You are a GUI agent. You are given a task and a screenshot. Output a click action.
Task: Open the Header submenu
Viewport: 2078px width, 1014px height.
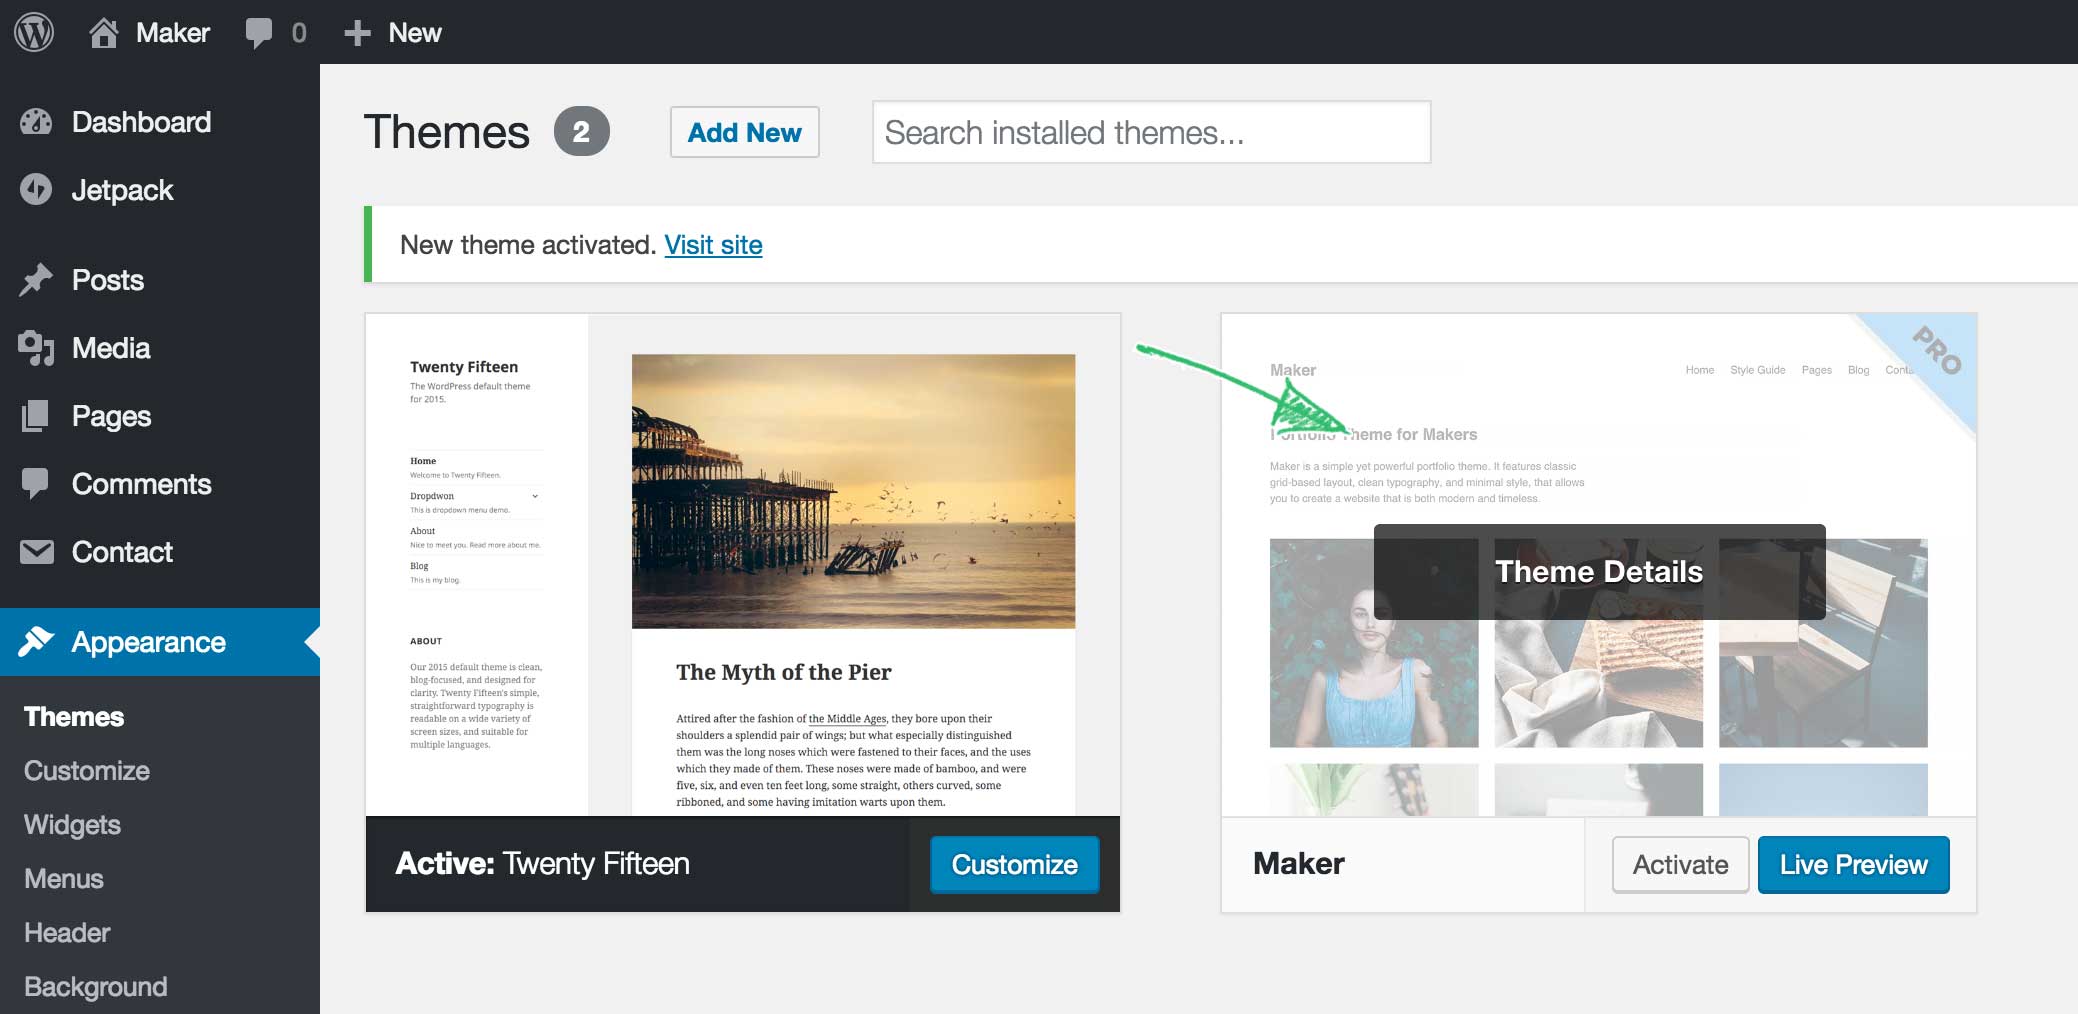(67, 933)
